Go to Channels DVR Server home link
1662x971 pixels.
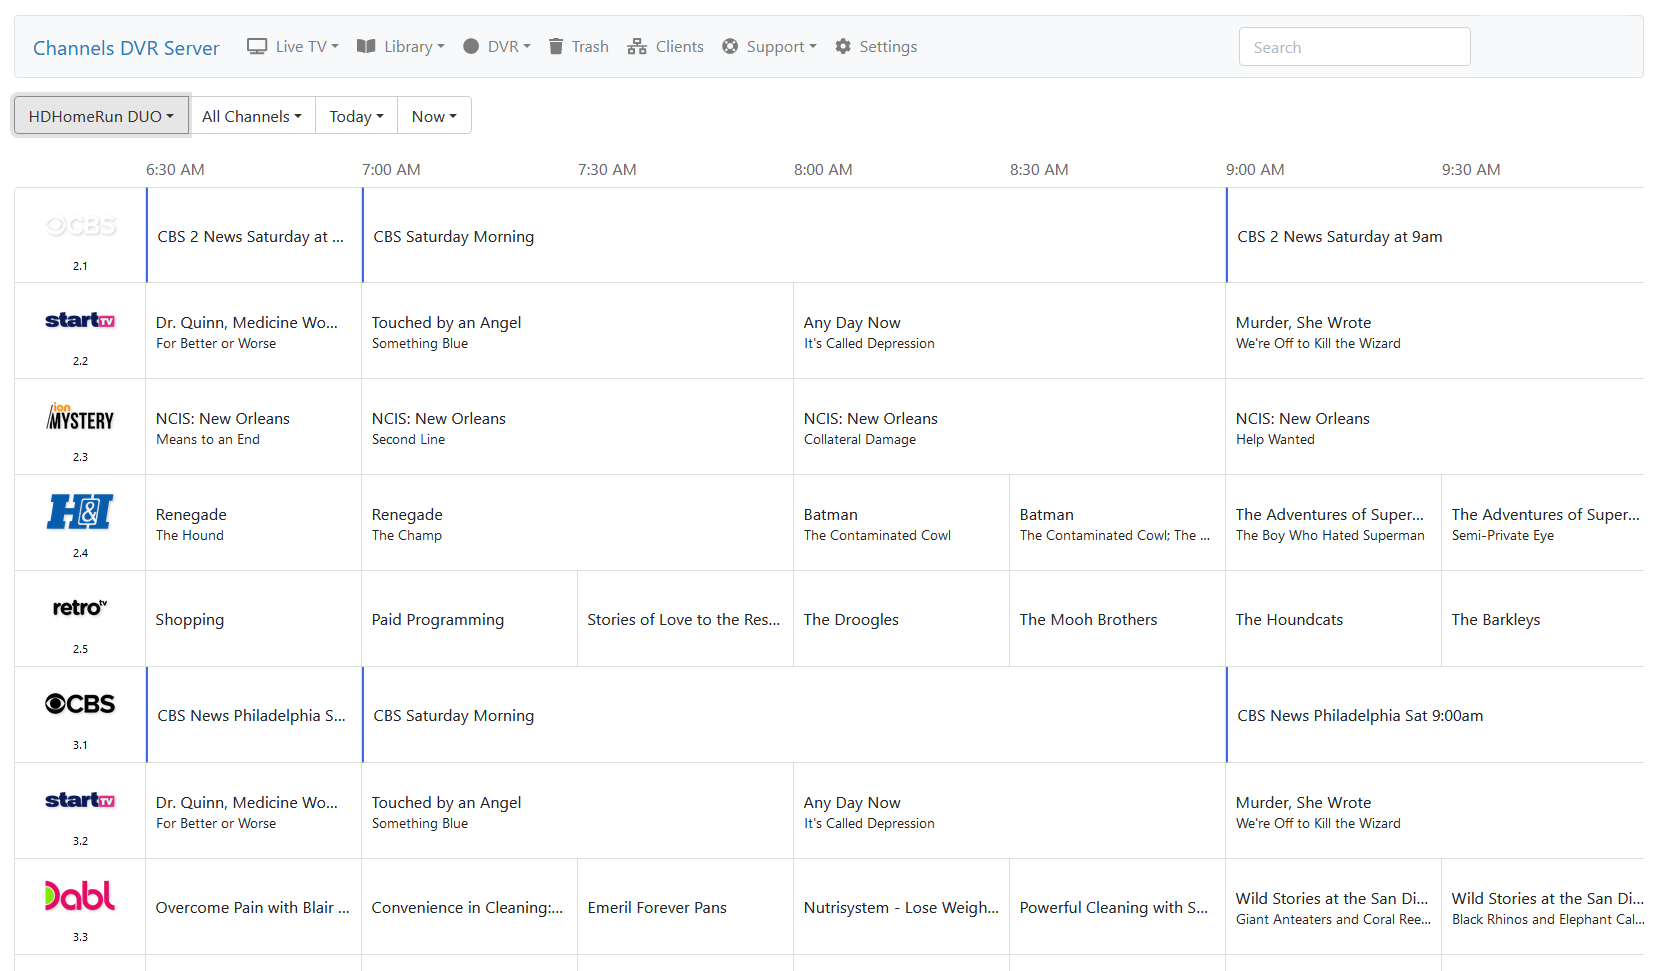126,48
